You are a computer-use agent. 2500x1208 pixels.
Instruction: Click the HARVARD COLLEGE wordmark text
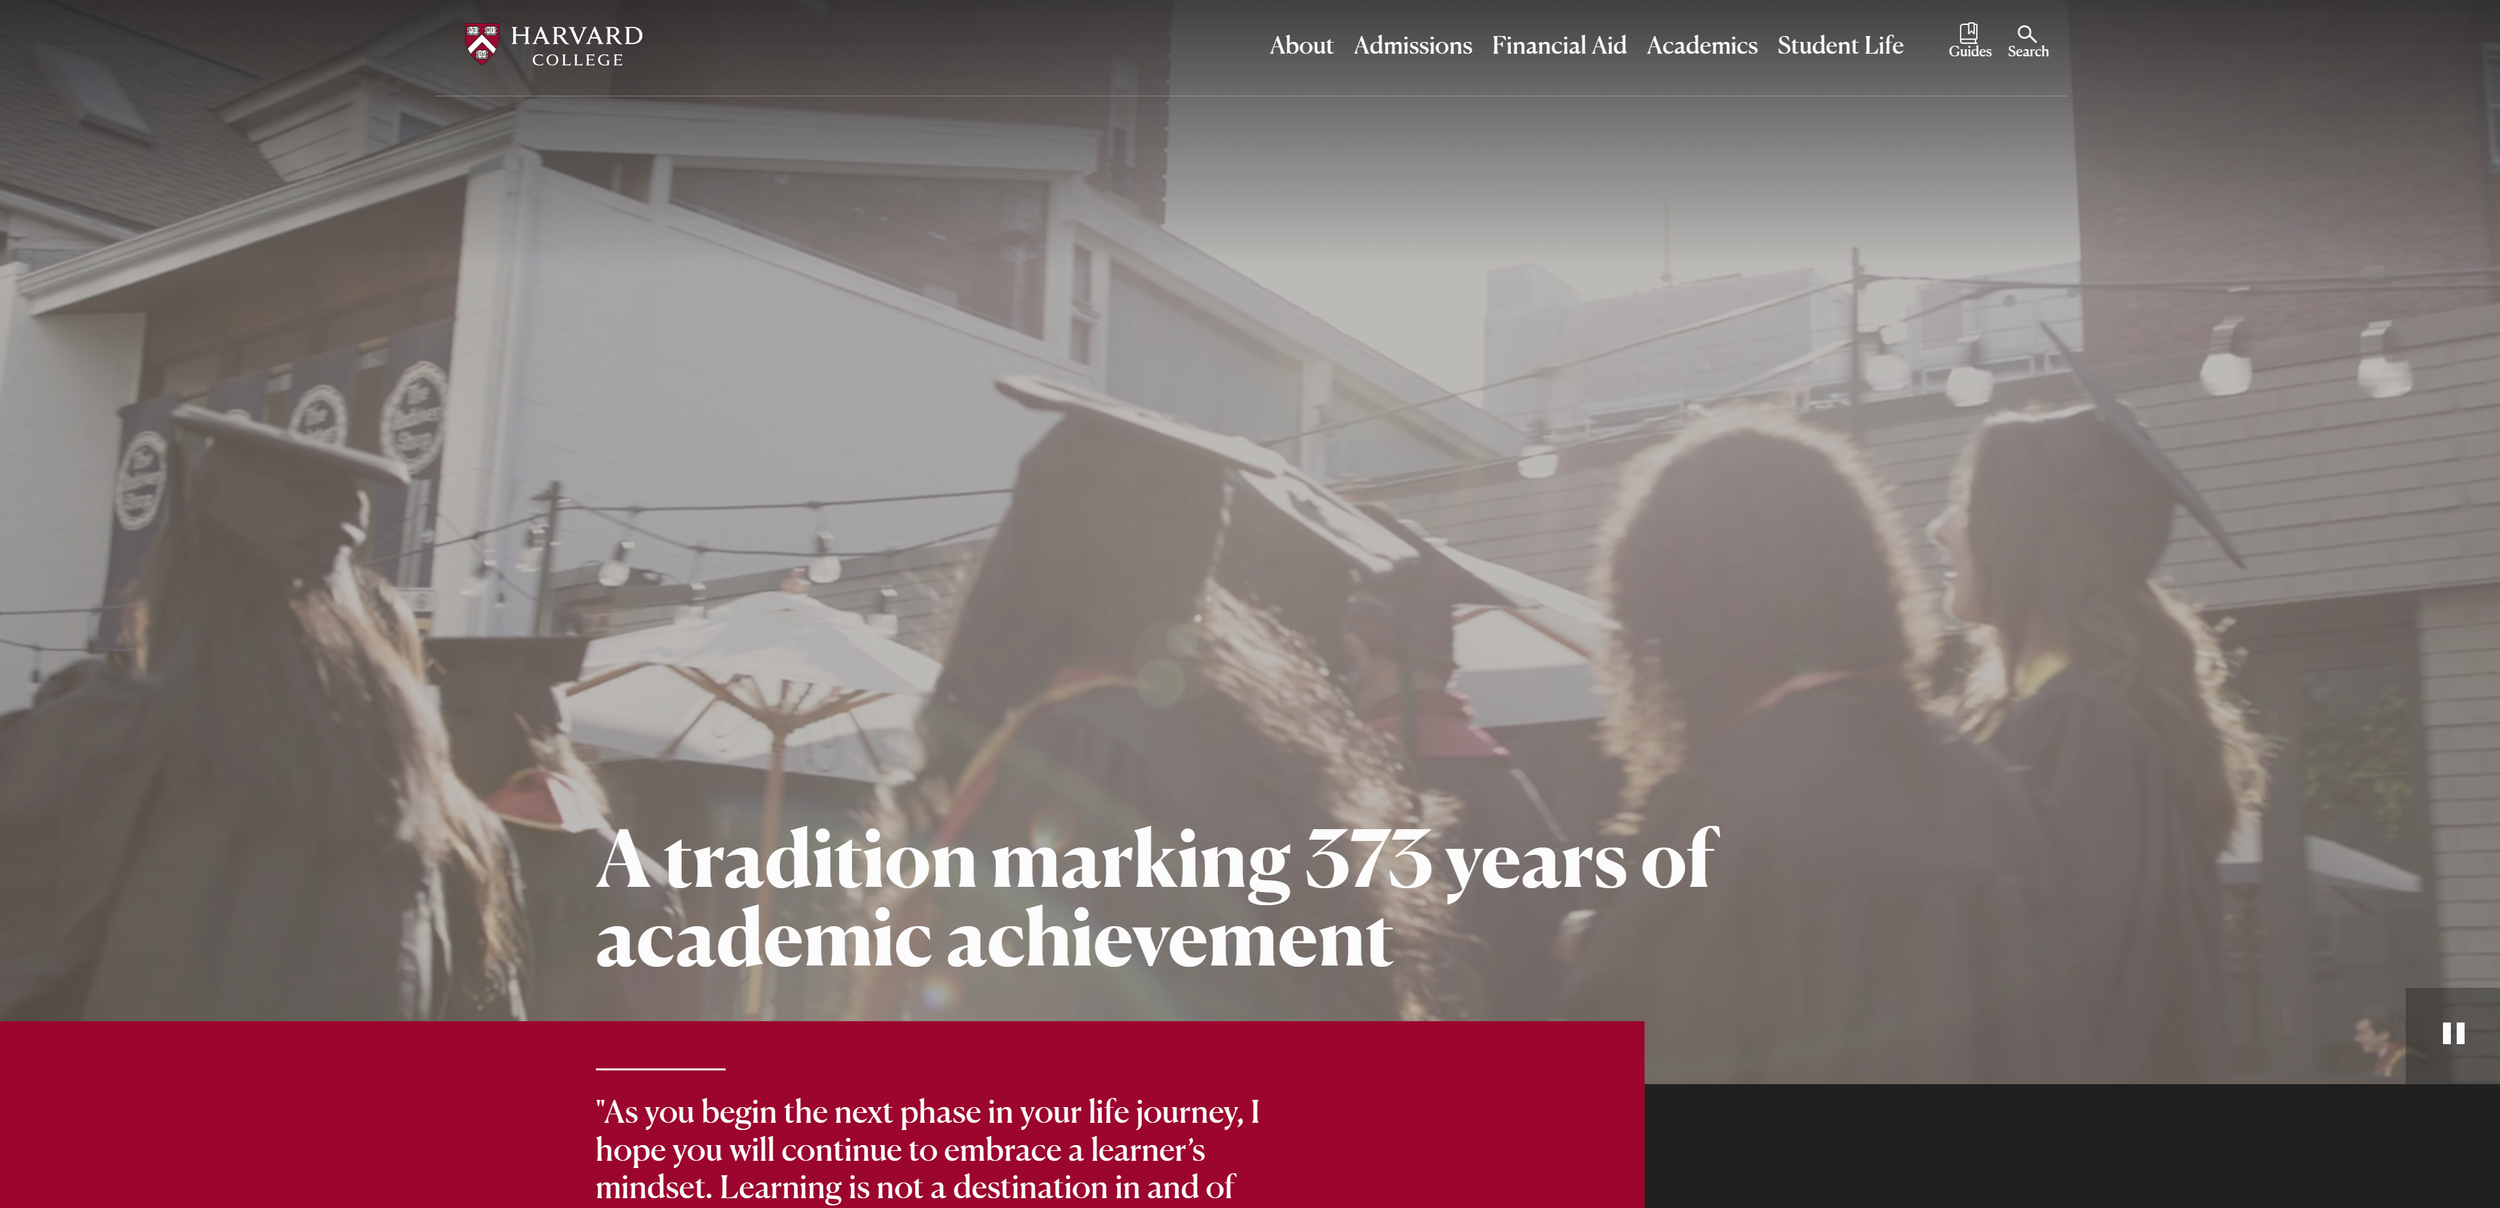tap(577, 46)
